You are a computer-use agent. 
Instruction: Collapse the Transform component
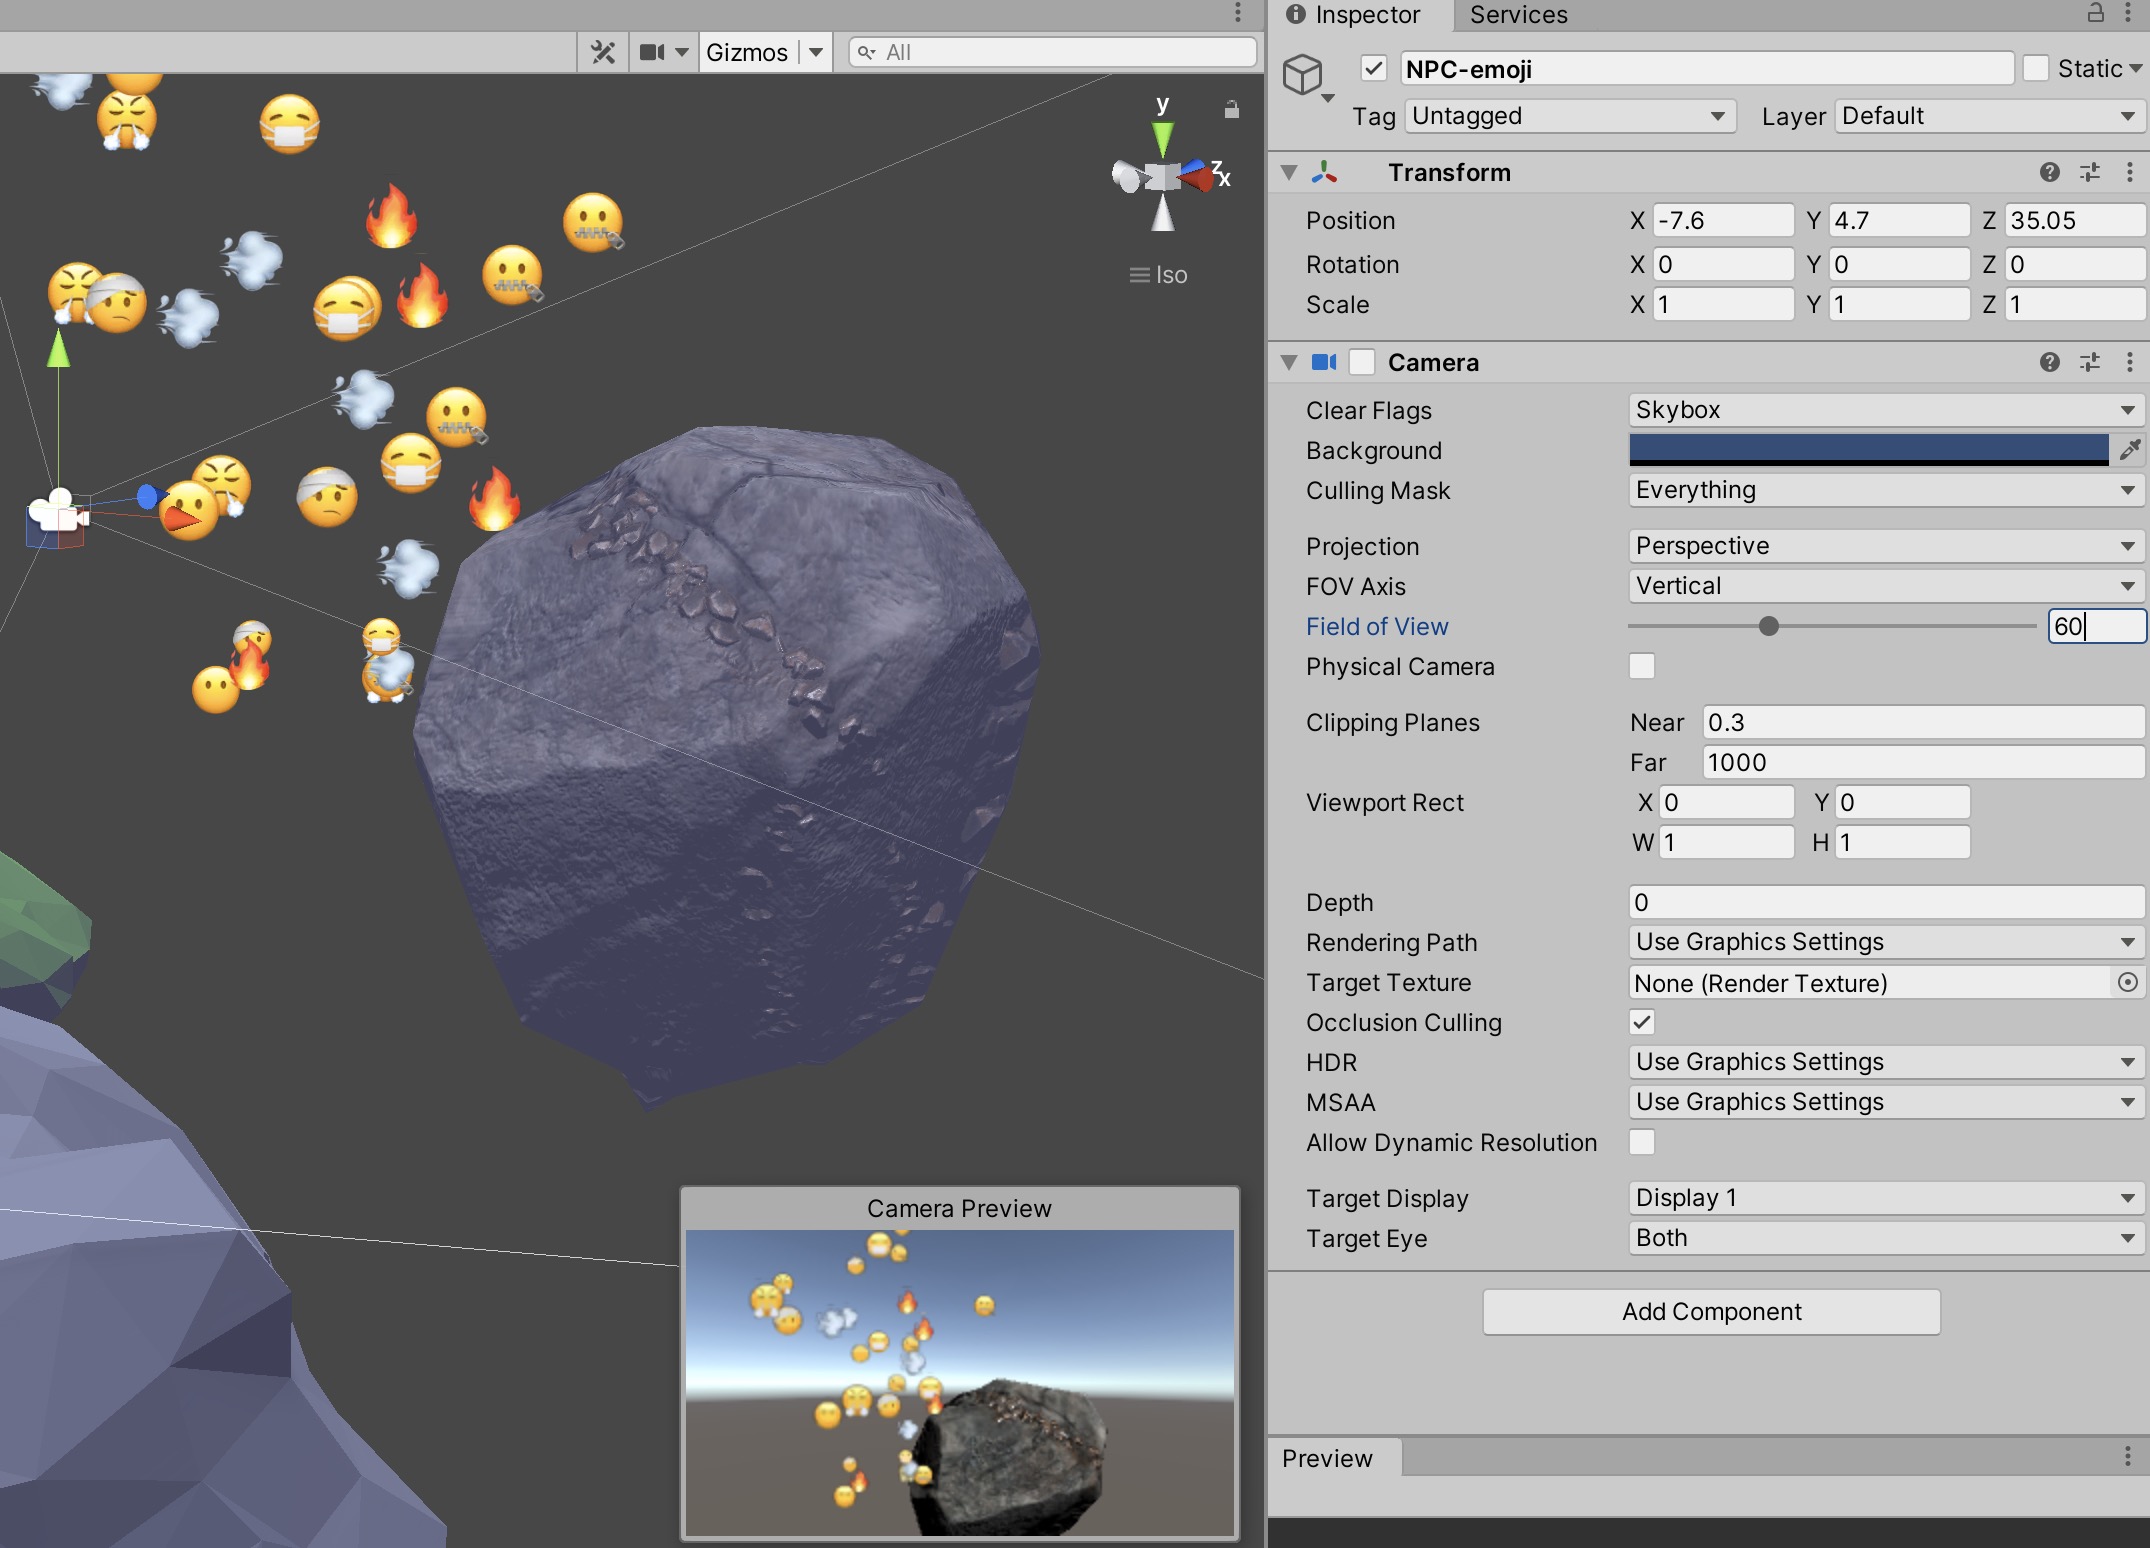(x=1290, y=172)
